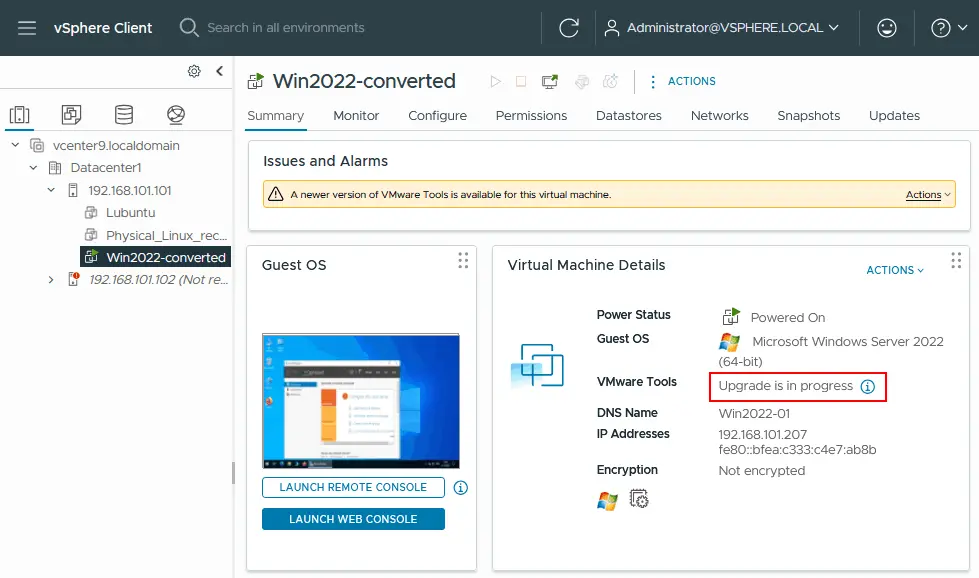Search in all environments field
The height and width of the screenshot is (578, 979).
click(x=285, y=28)
